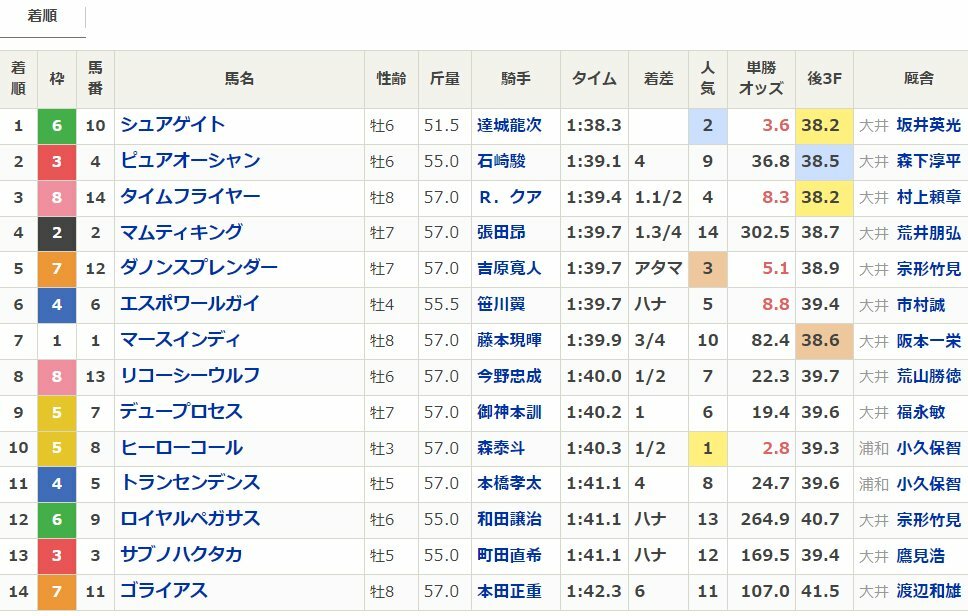Click winning time 1:38.3

pyautogui.click(x=594, y=125)
